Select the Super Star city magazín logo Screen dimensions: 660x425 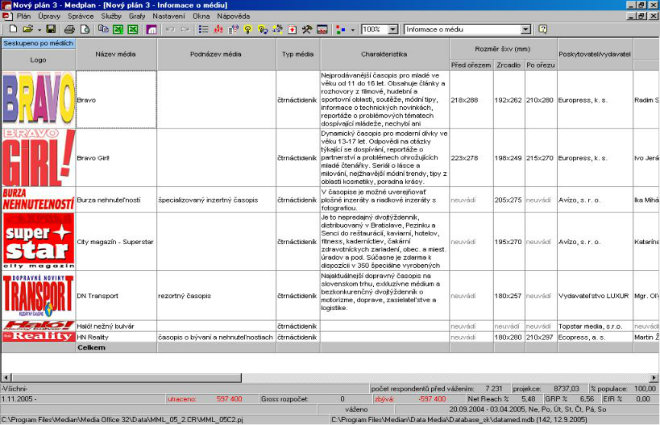click(x=39, y=241)
